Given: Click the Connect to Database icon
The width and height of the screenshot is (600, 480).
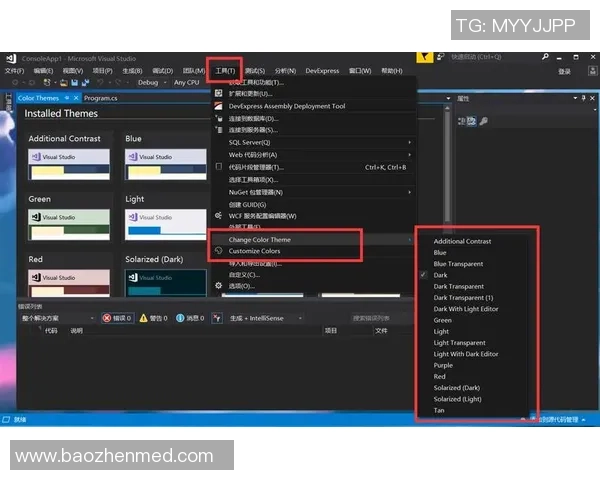Looking at the screenshot, I should 219,118.
